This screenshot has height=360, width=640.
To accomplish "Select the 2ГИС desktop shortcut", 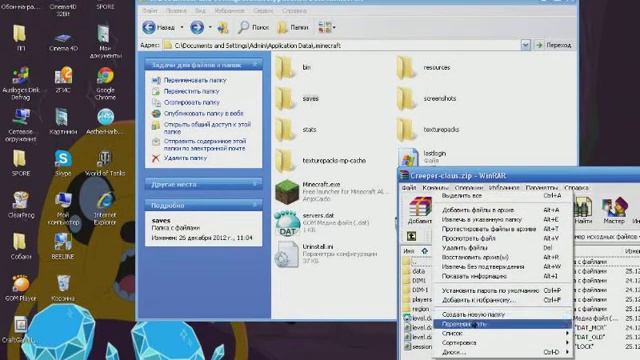I will click(x=63, y=79).
